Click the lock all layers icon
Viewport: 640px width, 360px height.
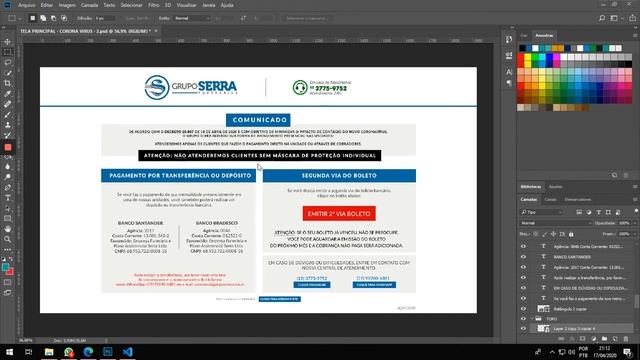tap(571, 234)
